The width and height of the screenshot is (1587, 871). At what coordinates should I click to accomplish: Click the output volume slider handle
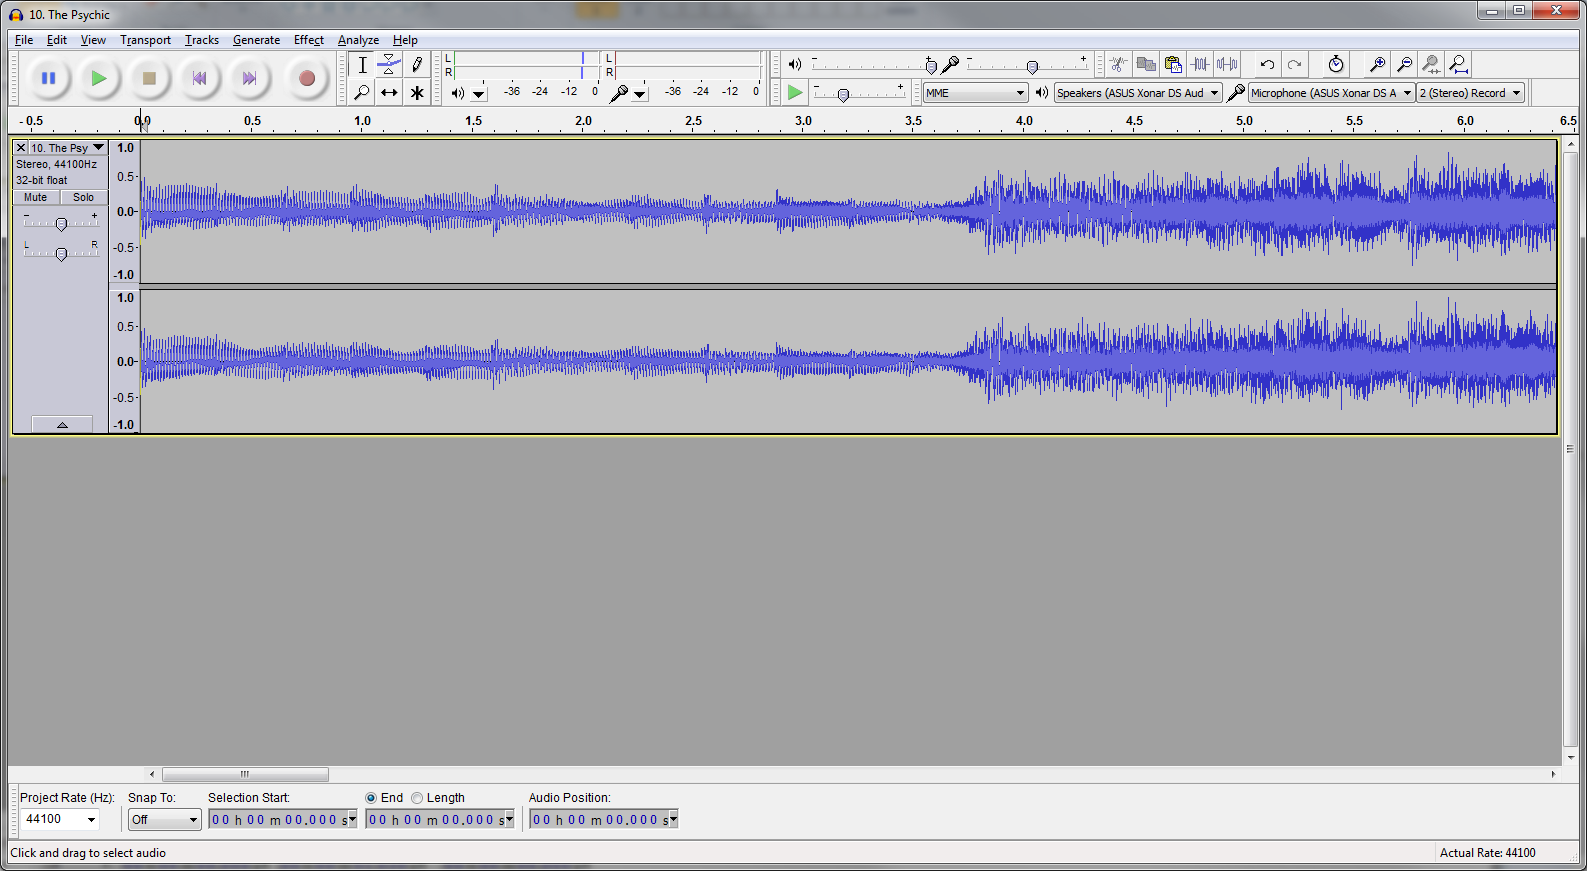pos(931,66)
